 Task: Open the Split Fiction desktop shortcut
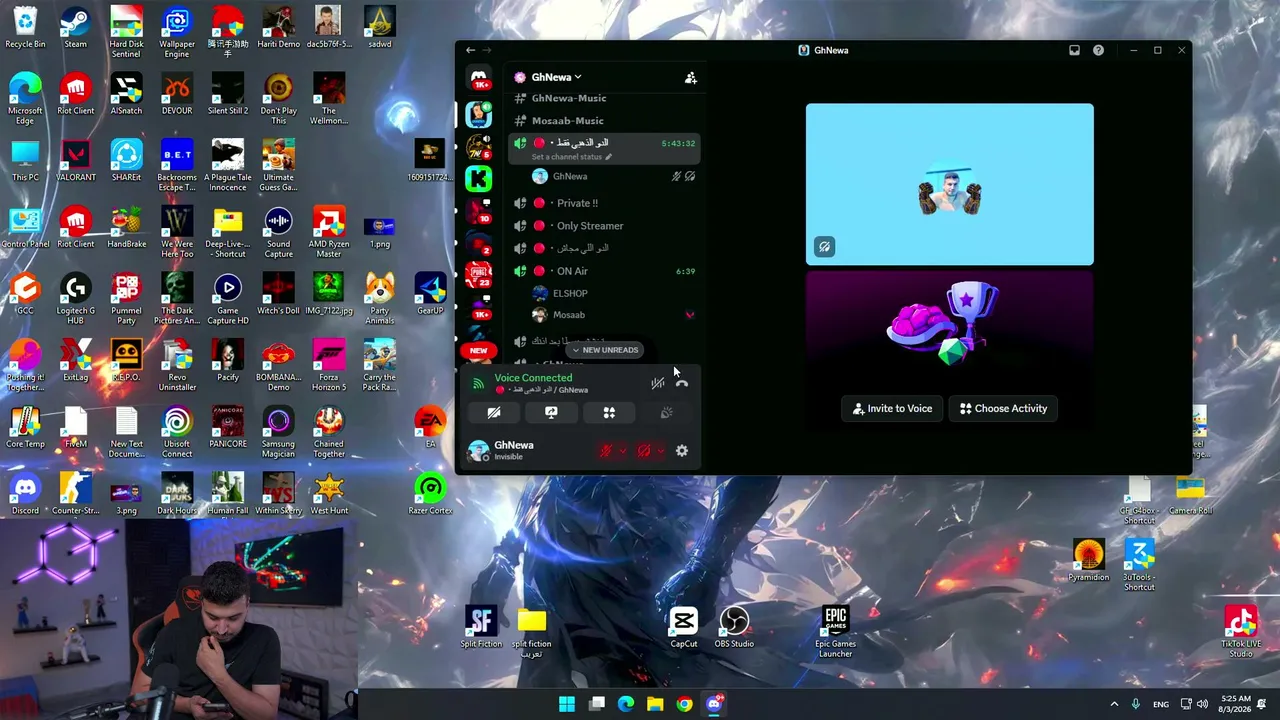pos(481,627)
